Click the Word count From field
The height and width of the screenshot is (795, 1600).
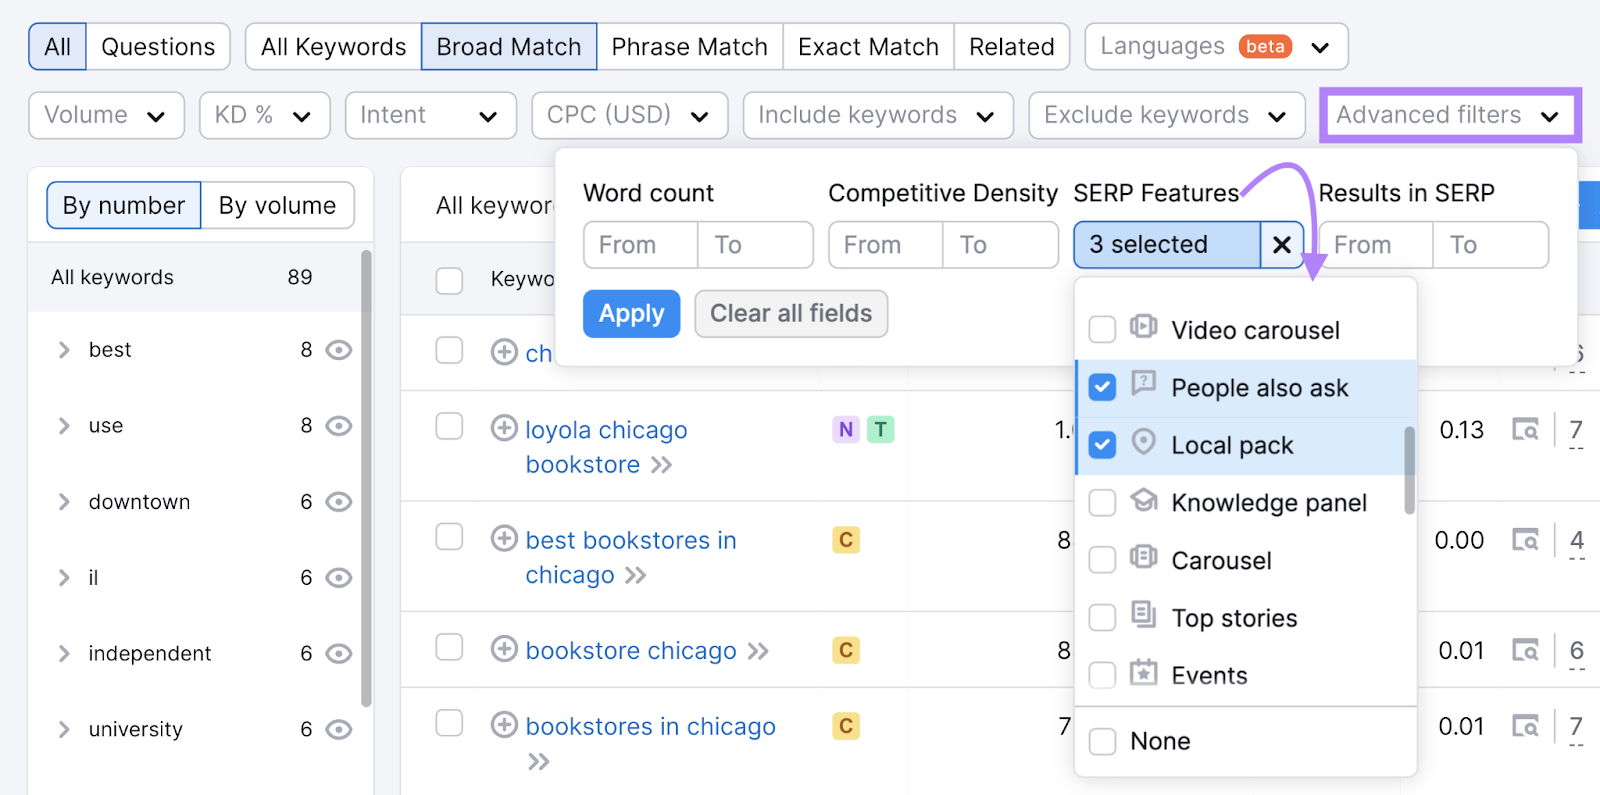pos(640,245)
